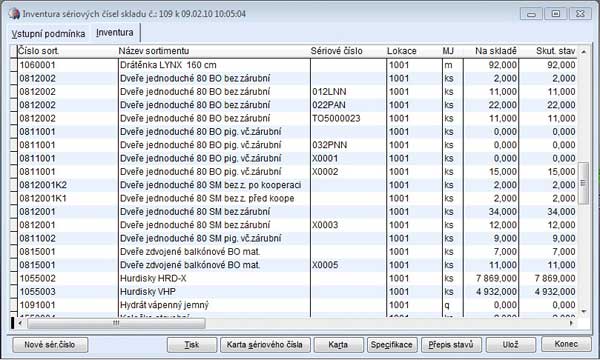Image resolution: width=600 pixels, height=360 pixels.
Task: Click Dveře jednoduché 80 SM před koope
Action: point(214,198)
